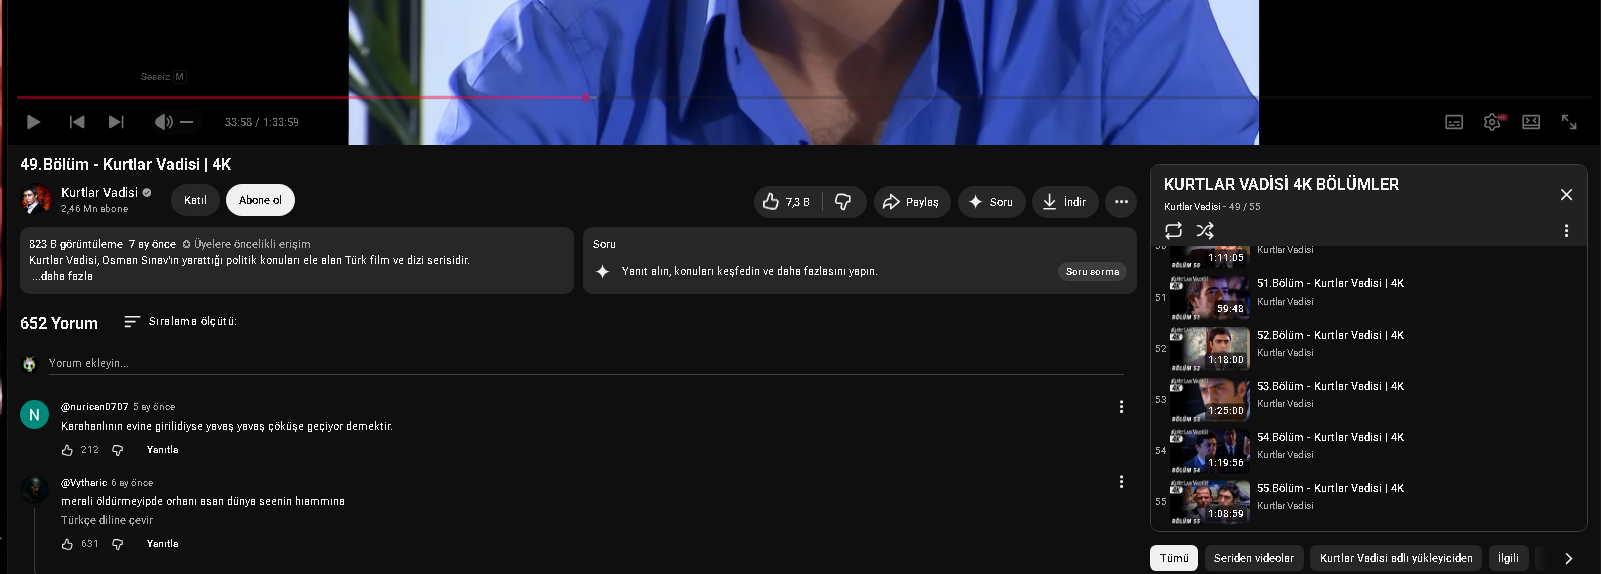Screen dimensions: 1601x574
Task: Focus the Yorum ekleyin comment field
Action: pos(585,363)
